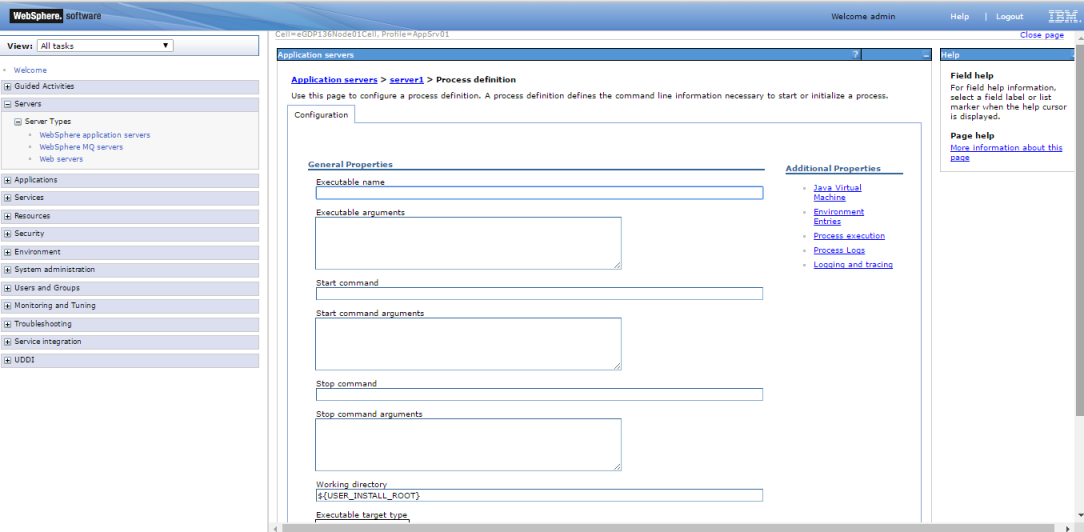The height and width of the screenshot is (532, 1084).
Task: Collapse the Server Types tree node
Action: (19, 122)
